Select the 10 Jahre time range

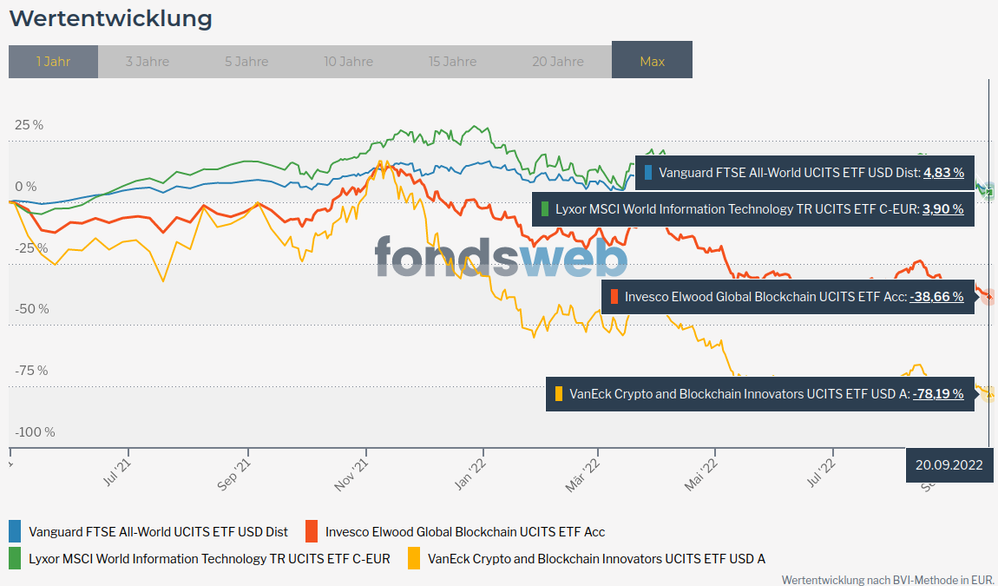pos(348,61)
